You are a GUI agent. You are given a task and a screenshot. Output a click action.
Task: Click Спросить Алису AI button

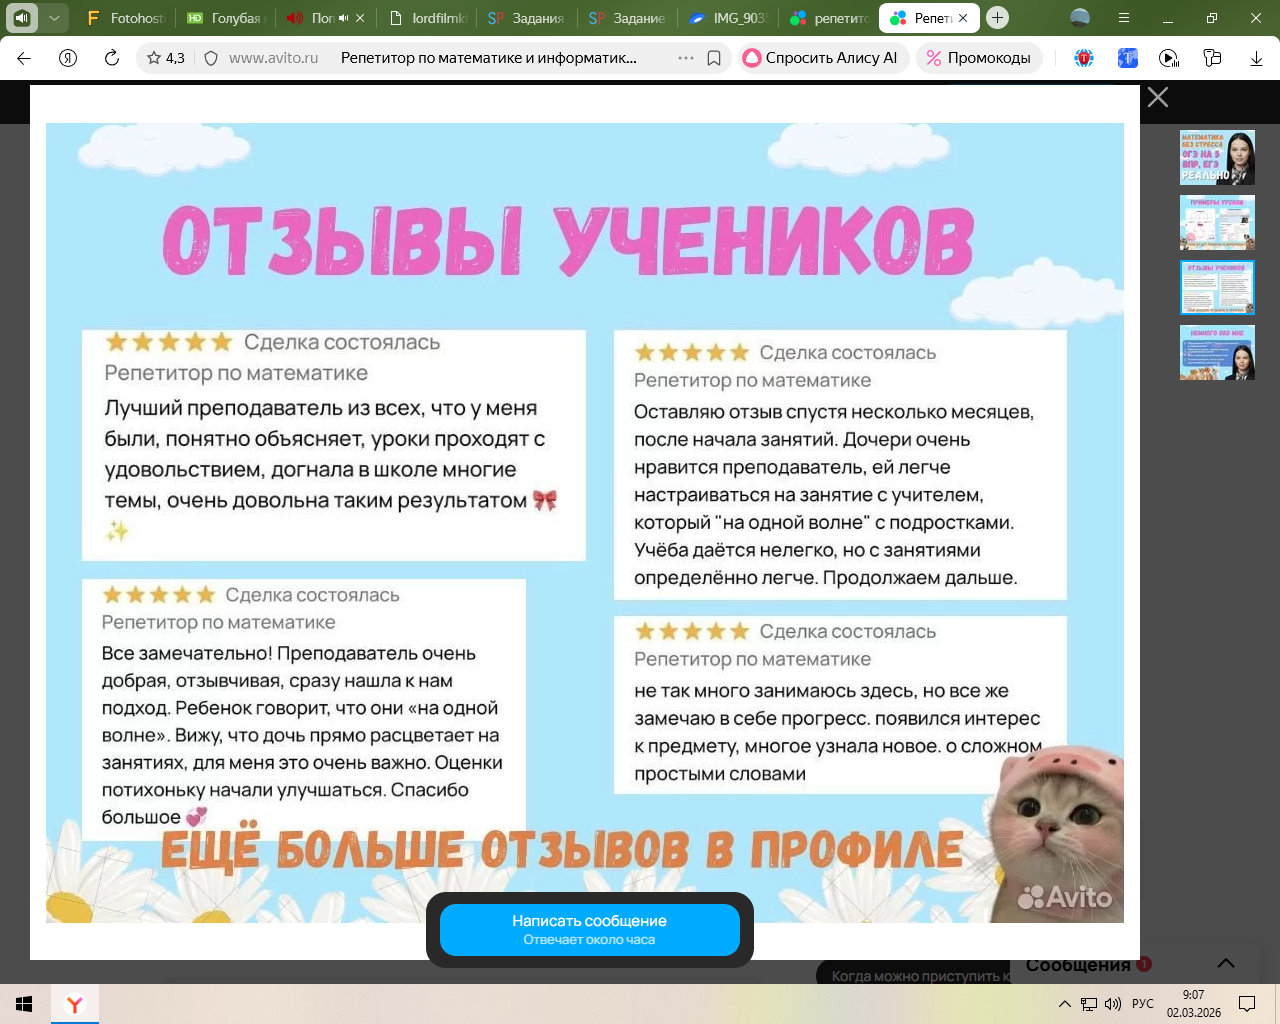(824, 58)
